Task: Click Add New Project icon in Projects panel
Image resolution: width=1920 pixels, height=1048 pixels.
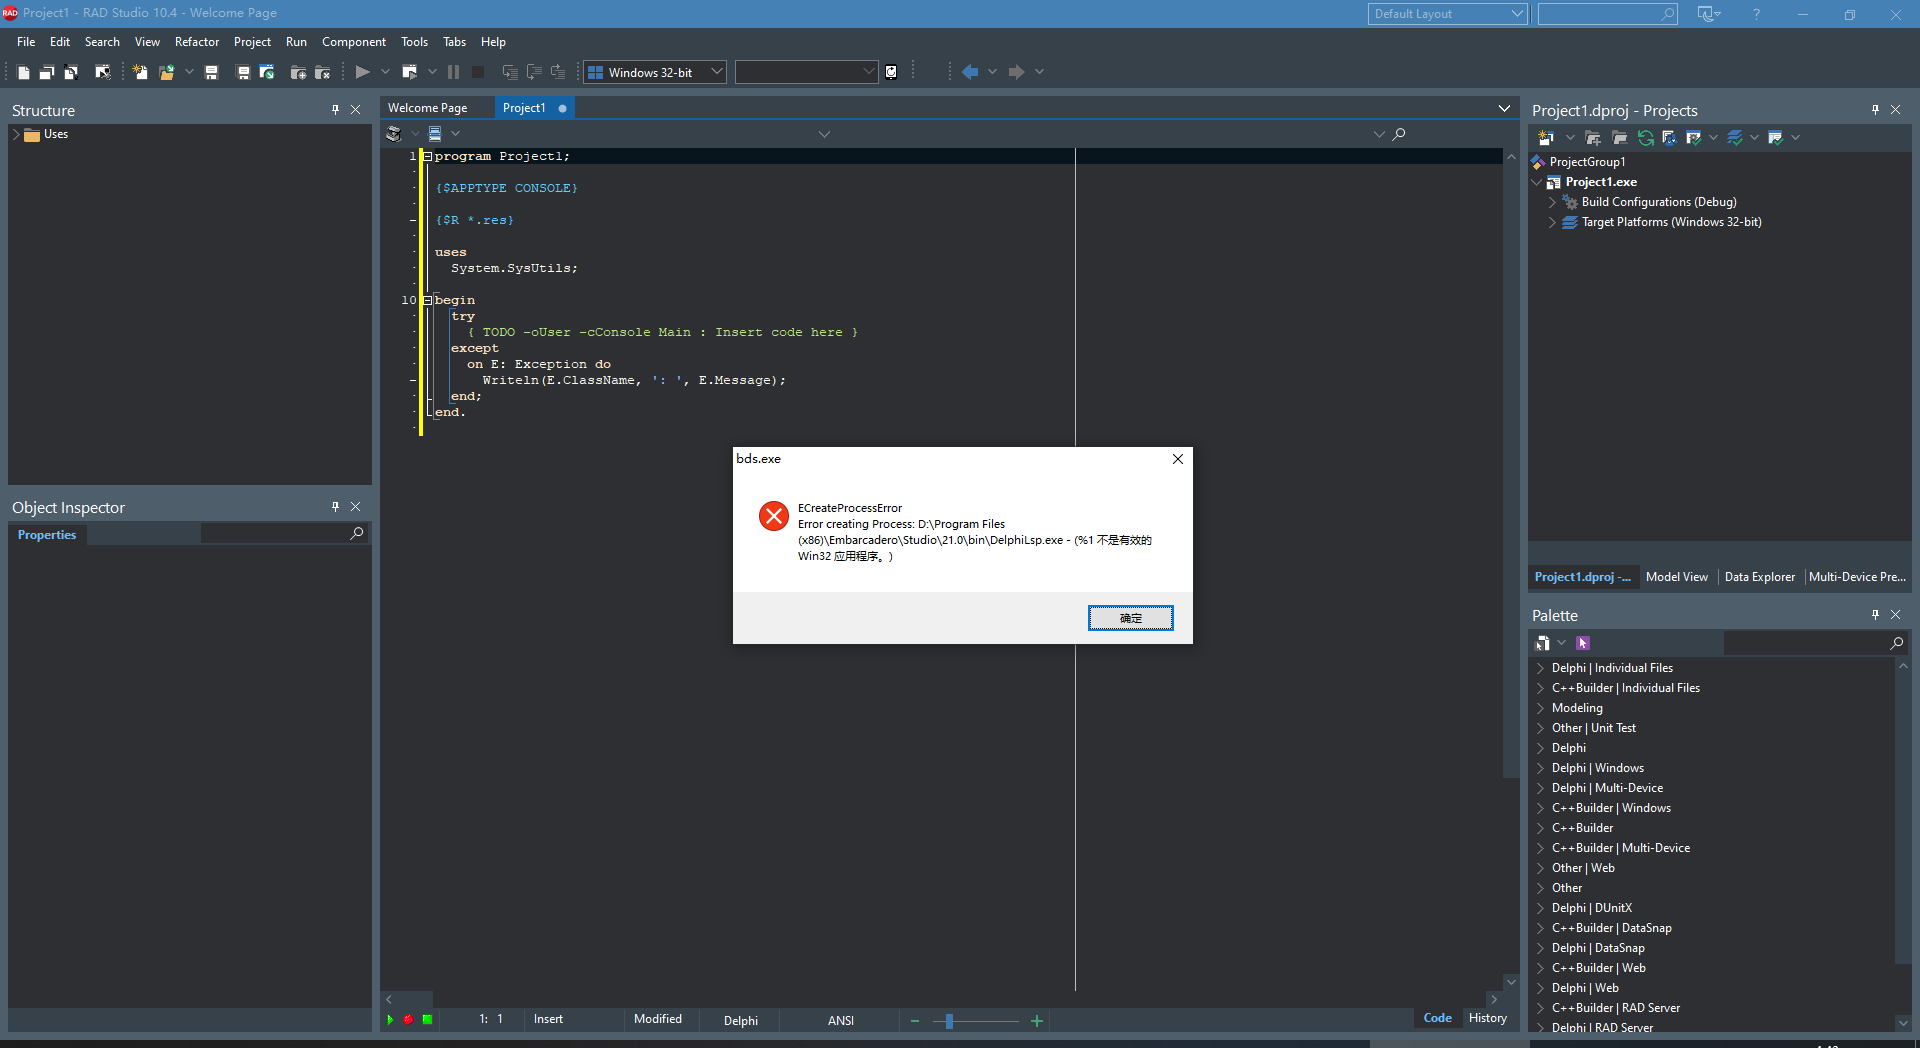Action: coord(1545,138)
